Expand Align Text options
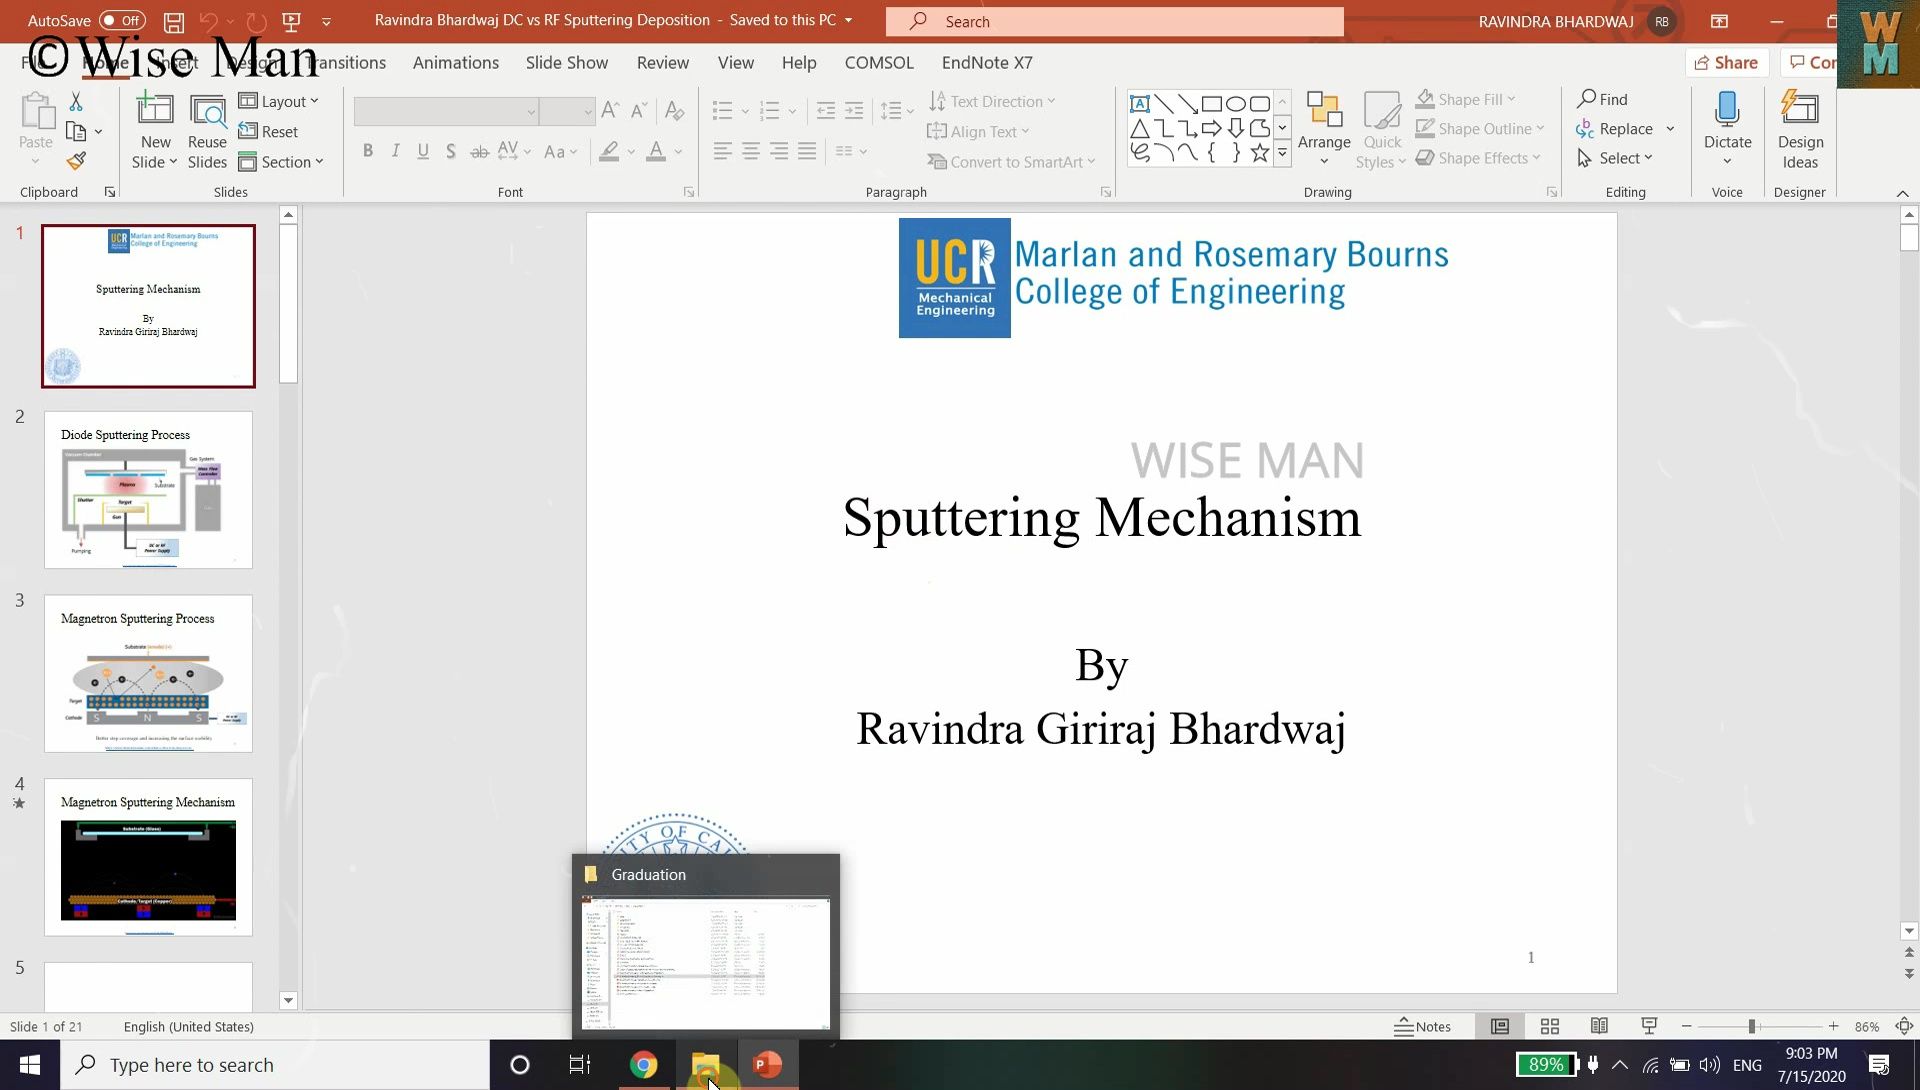Viewport: 1920px width, 1090px height. point(978,131)
